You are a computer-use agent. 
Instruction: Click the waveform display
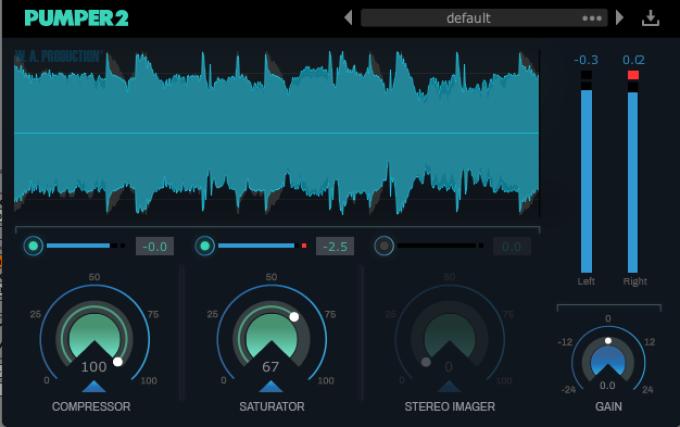[277, 133]
